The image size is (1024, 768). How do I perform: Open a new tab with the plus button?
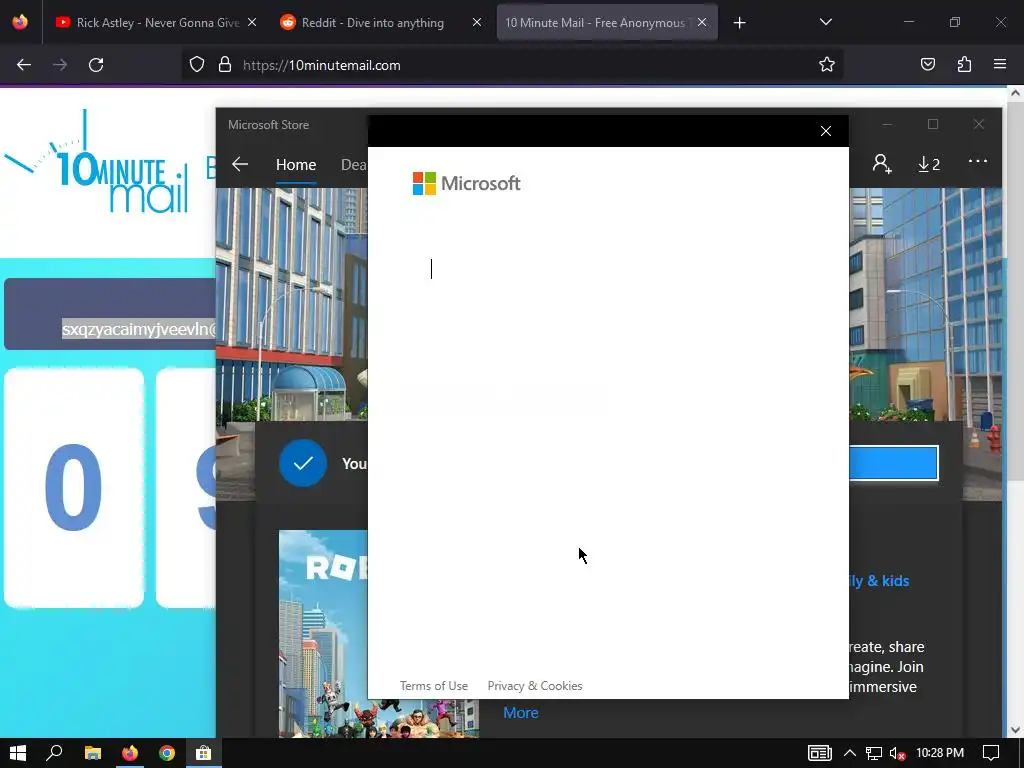(x=739, y=23)
